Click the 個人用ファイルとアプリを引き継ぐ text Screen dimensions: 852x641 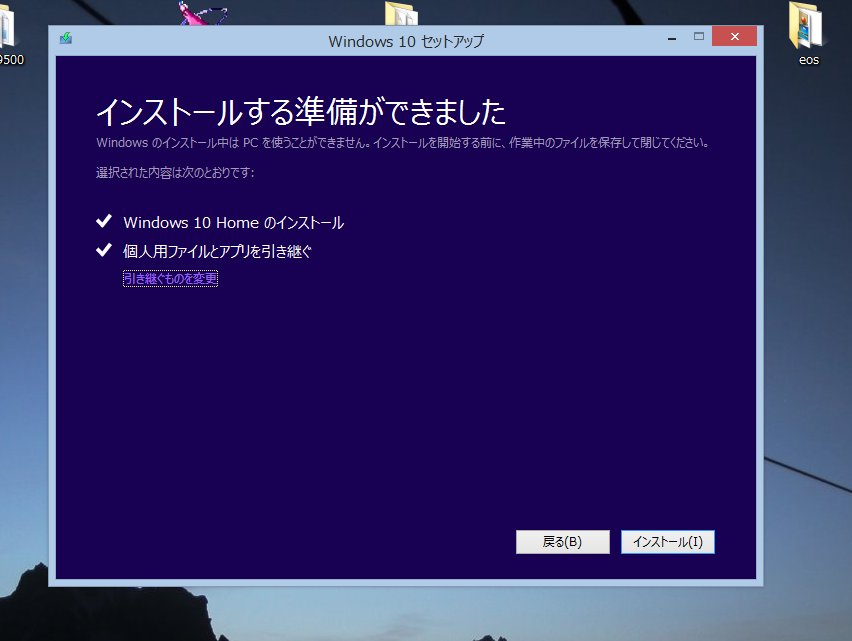[217, 251]
